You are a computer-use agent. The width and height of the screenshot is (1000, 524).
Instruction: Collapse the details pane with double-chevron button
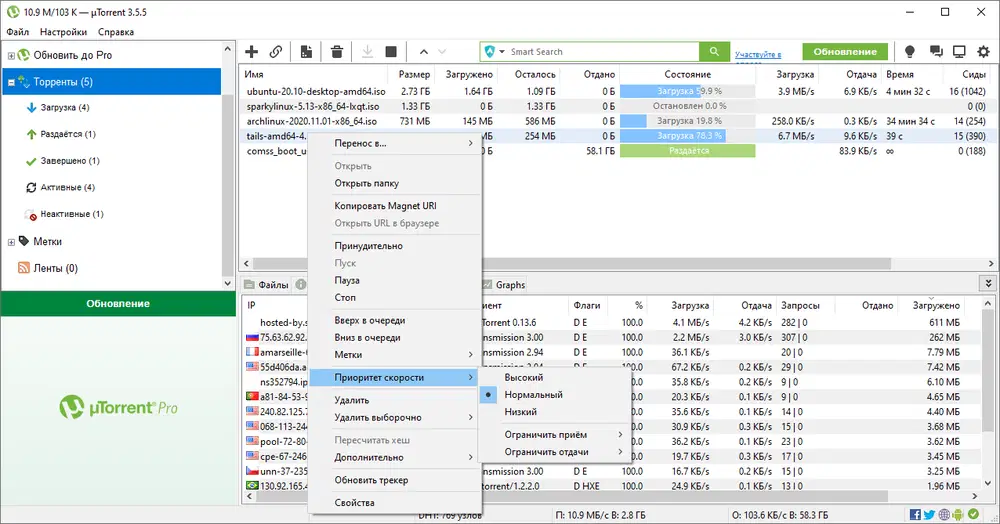(x=988, y=284)
